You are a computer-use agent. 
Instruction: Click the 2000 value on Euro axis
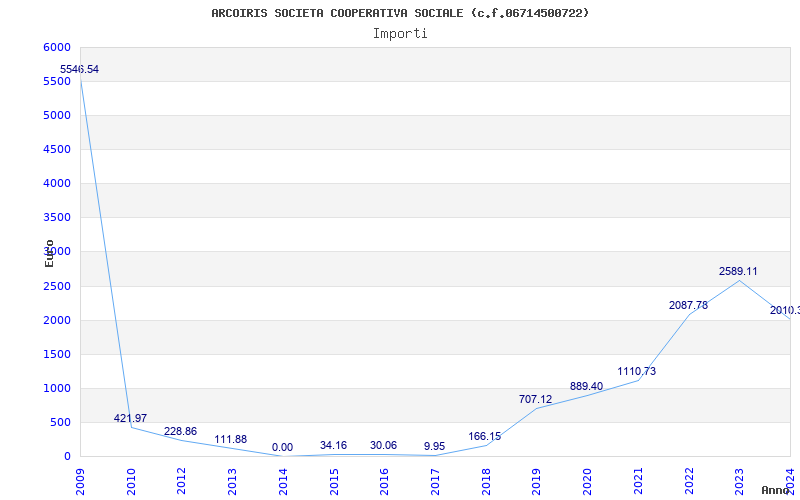point(57,320)
